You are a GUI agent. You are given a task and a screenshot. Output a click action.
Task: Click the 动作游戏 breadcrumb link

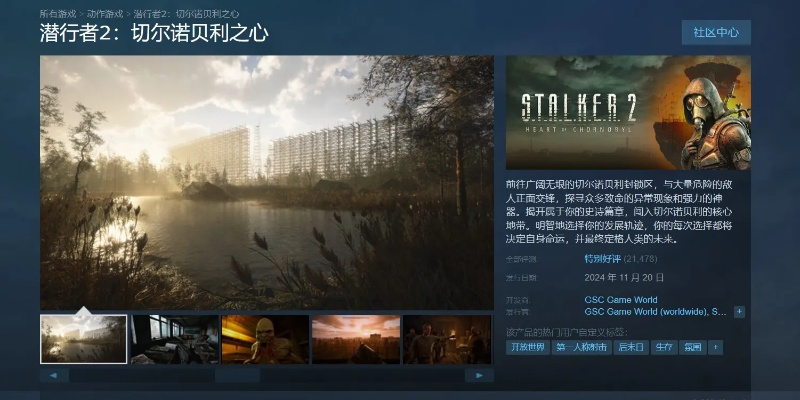tap(105, 14)
